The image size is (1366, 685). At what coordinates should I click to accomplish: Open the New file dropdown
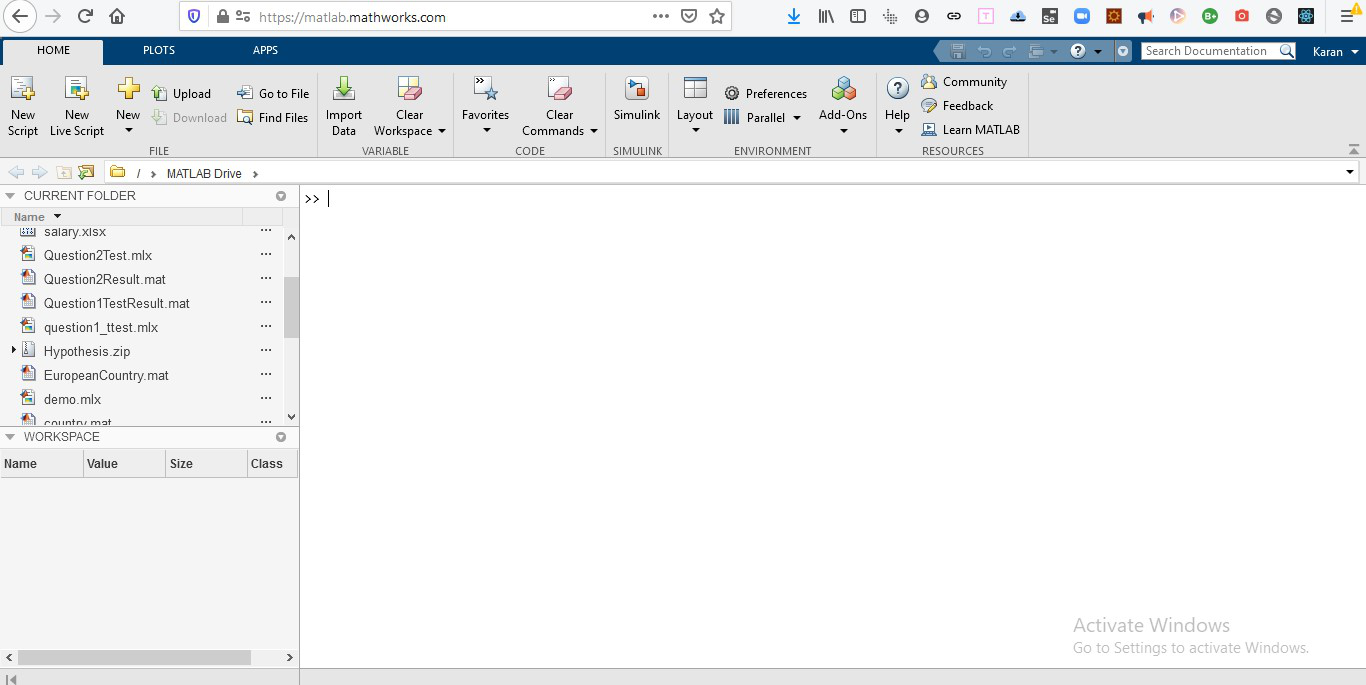point(128,106)
